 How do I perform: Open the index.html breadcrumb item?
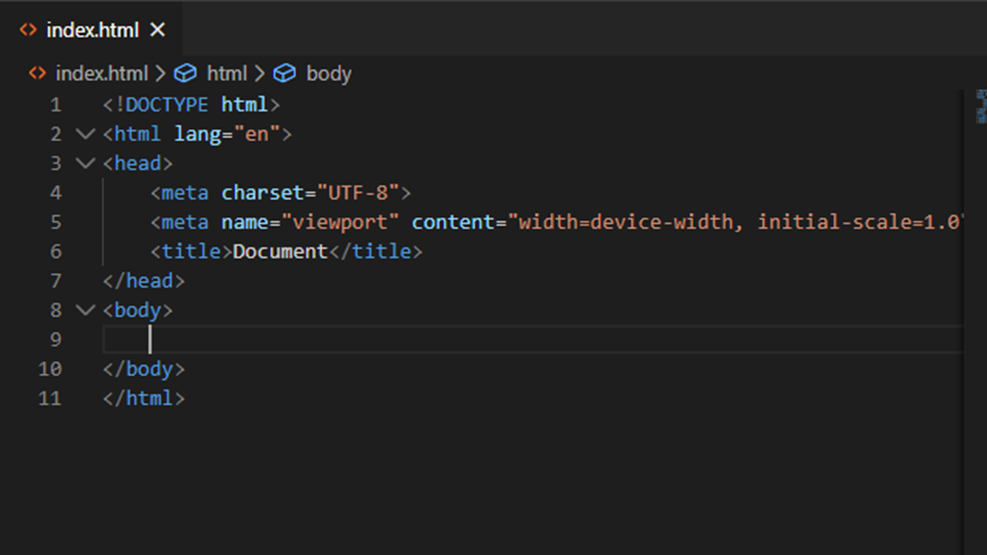click(x=101, y=74)
